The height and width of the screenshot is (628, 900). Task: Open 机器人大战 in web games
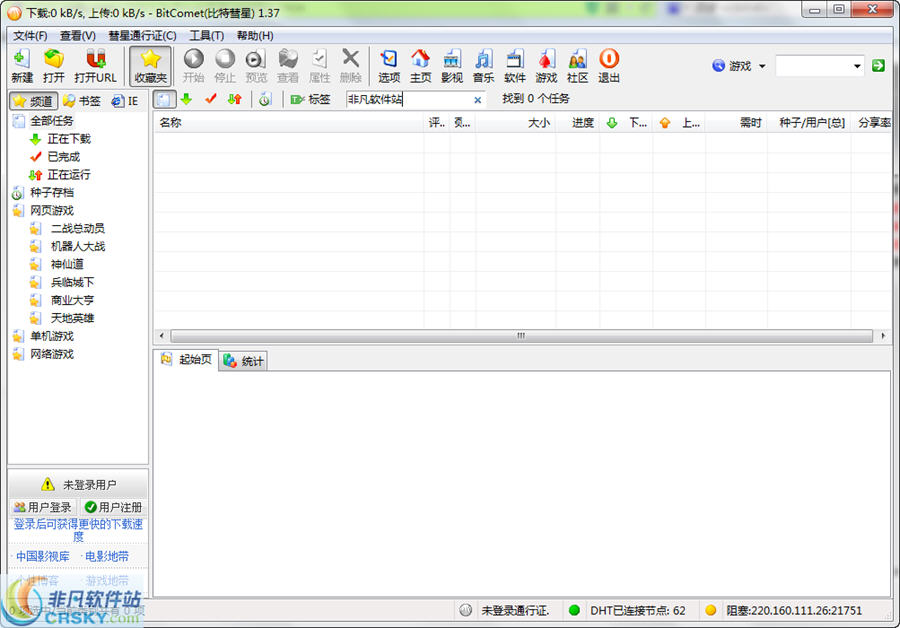(x=77, y=246)
